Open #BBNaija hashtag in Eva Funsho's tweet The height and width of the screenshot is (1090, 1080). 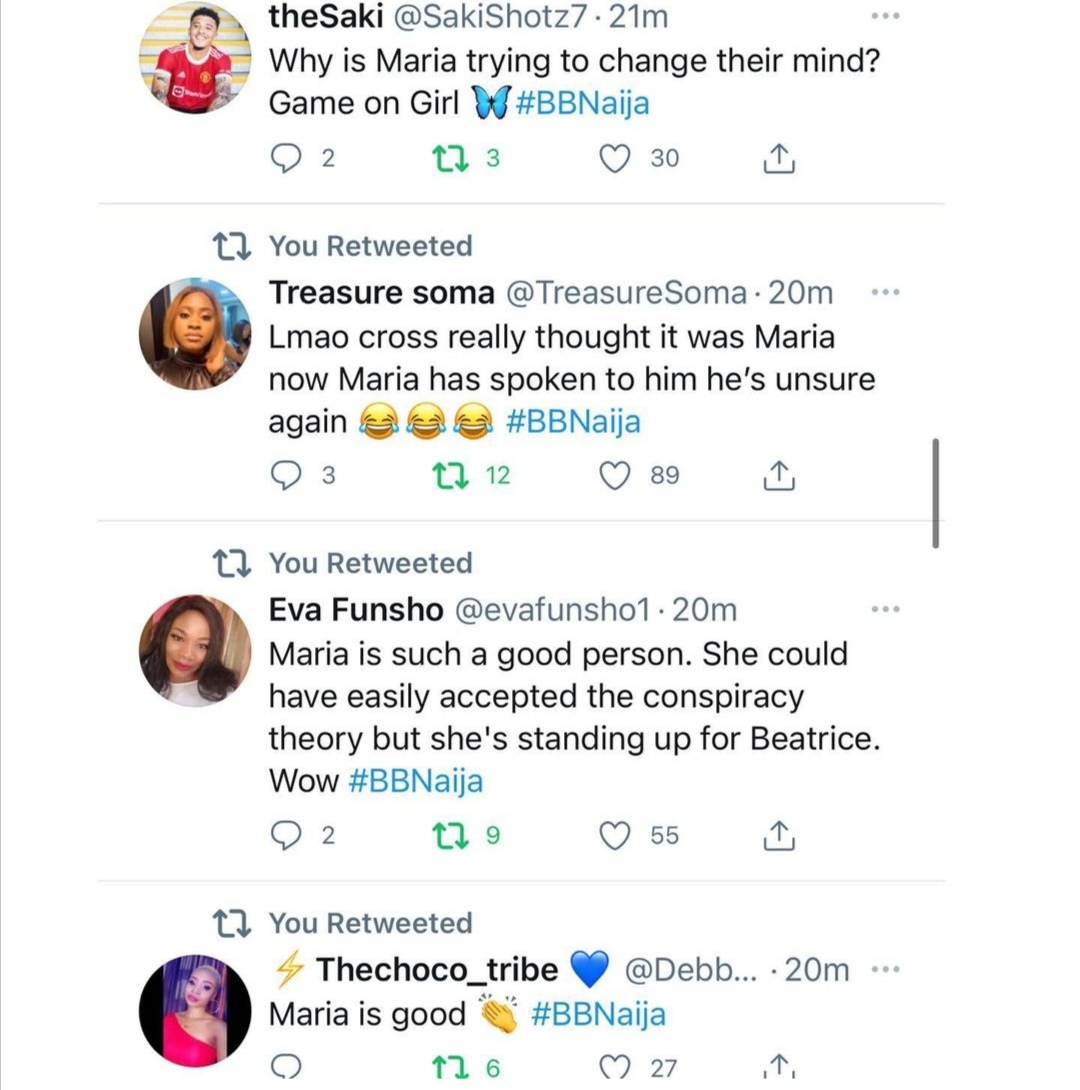(415, 781)
